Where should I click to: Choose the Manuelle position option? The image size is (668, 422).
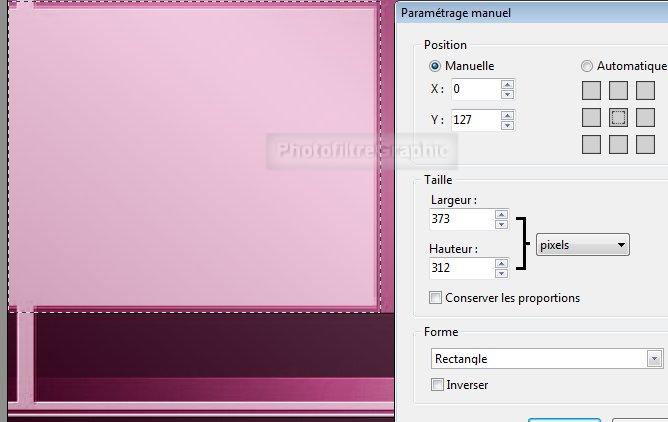(x=436, y=66)
